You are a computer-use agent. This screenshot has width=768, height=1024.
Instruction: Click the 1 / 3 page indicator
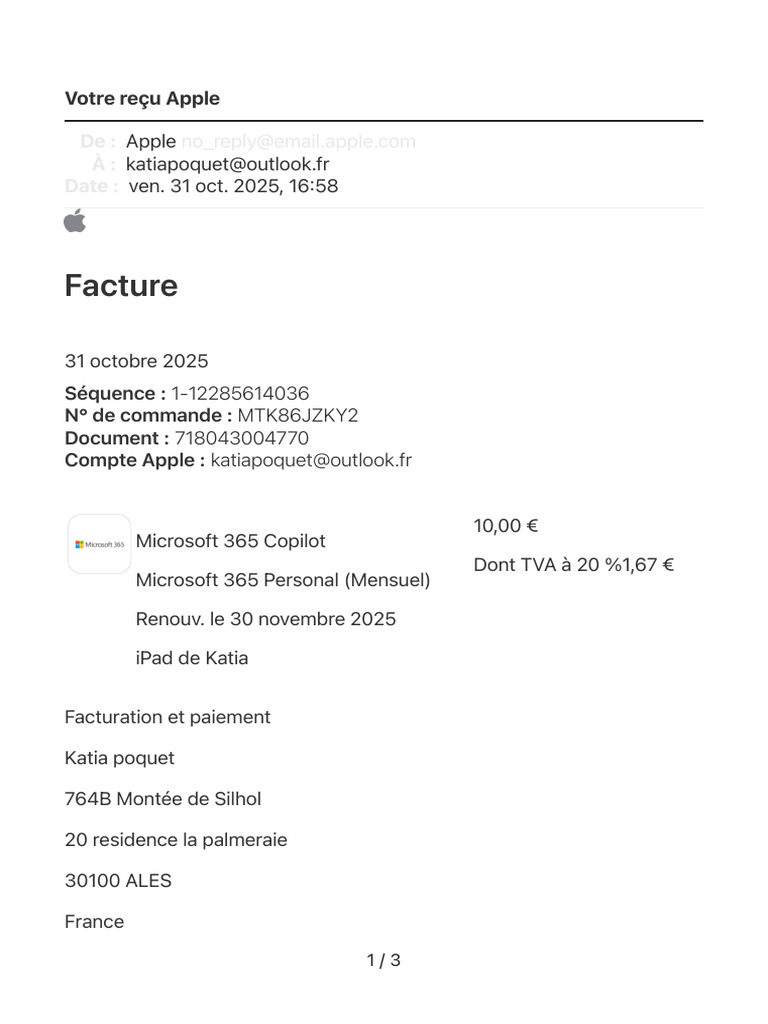click(x=384, y=960)
